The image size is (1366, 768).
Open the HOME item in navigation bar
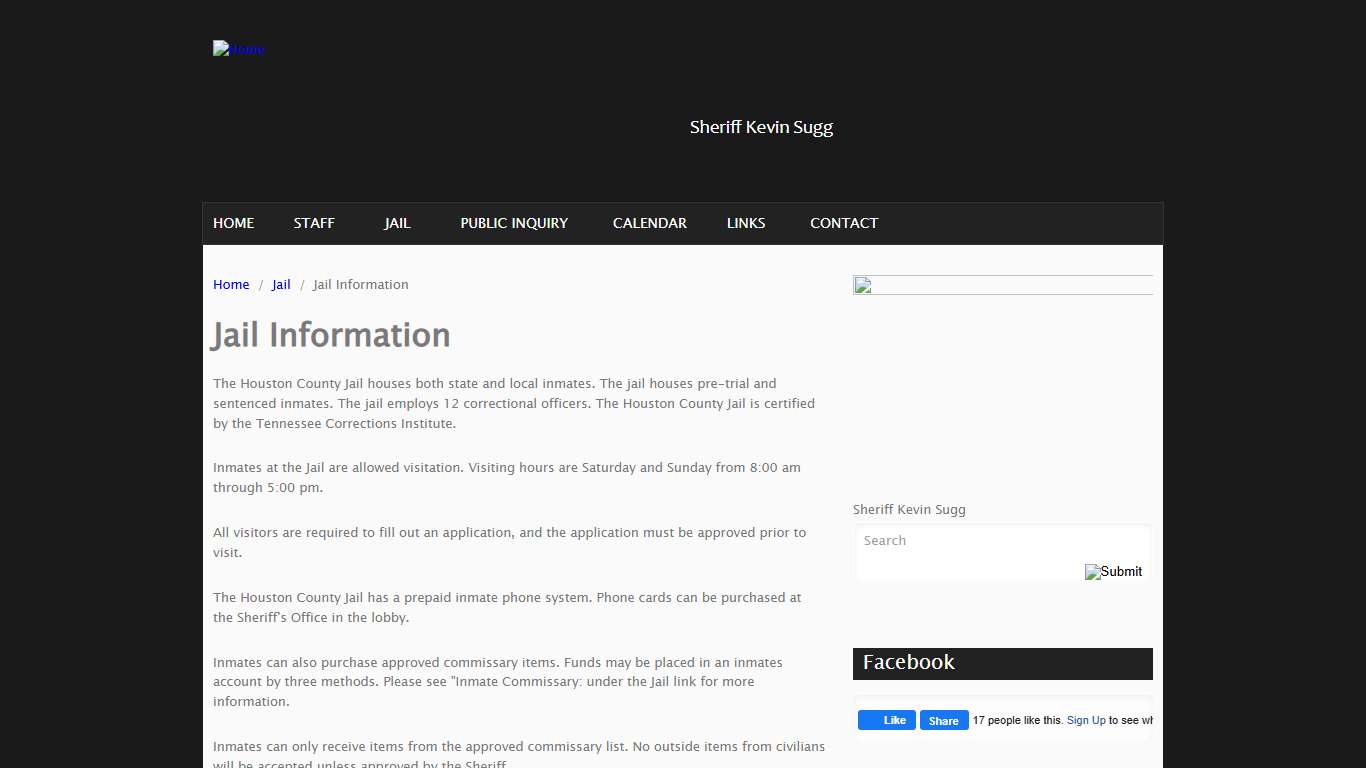(x=233, y=223)
